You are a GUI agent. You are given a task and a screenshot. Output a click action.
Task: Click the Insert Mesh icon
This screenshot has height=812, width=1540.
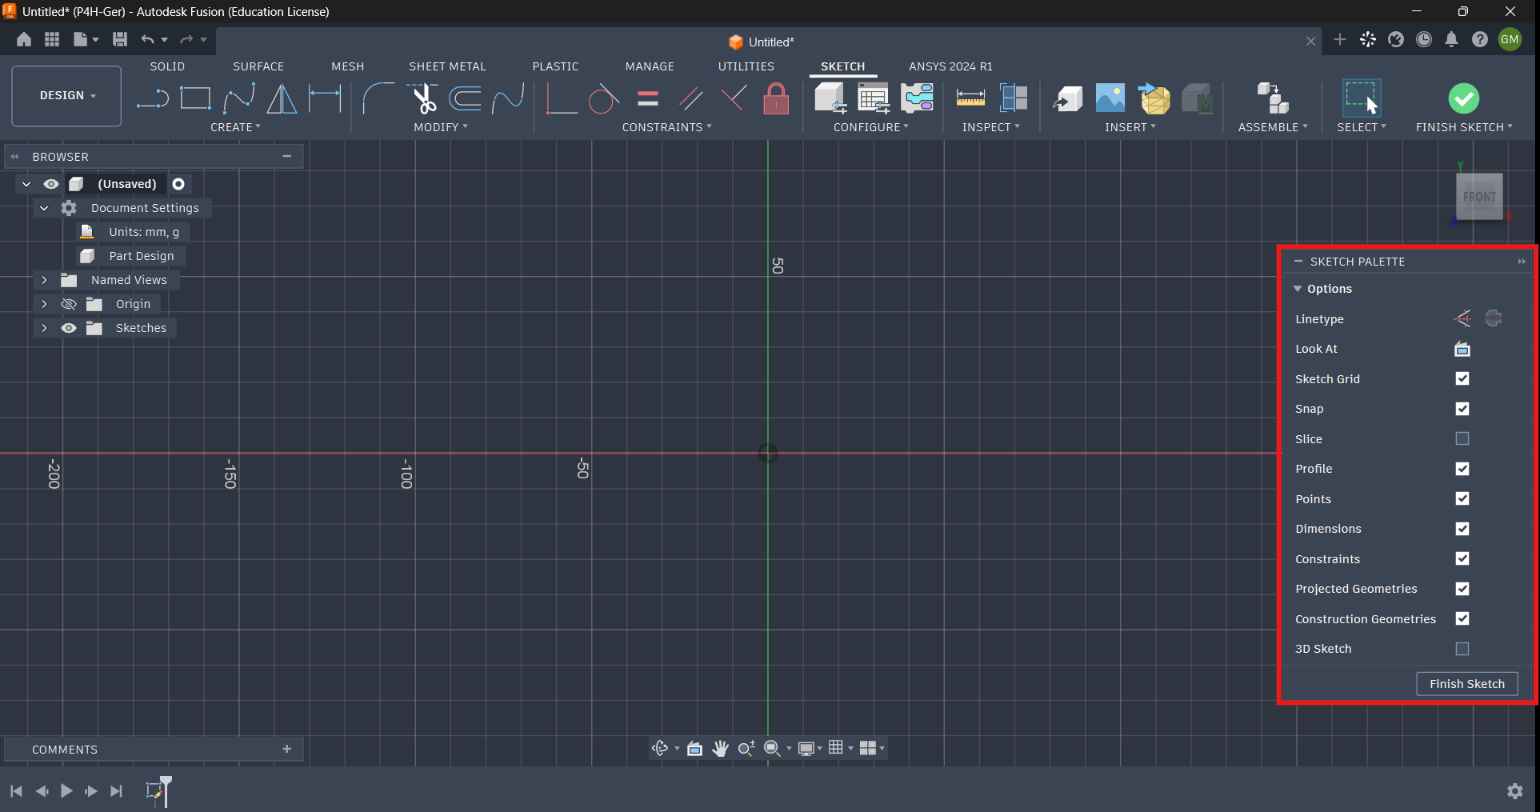click(x=1154, y=98)
